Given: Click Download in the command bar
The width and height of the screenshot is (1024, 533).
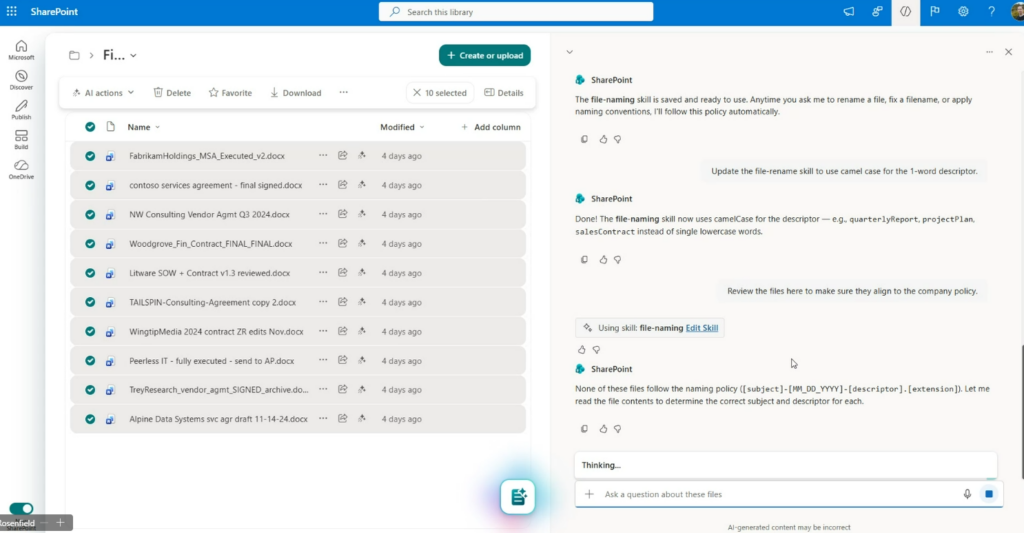Looking at the screenshot, I should [295, 93].
